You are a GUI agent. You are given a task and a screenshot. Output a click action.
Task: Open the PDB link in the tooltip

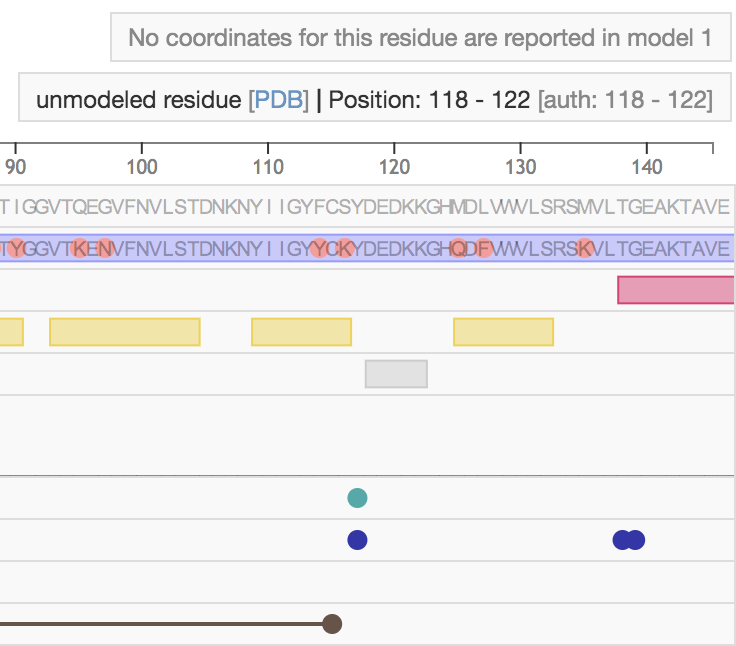pyautogui.click(x=278, y=100)
